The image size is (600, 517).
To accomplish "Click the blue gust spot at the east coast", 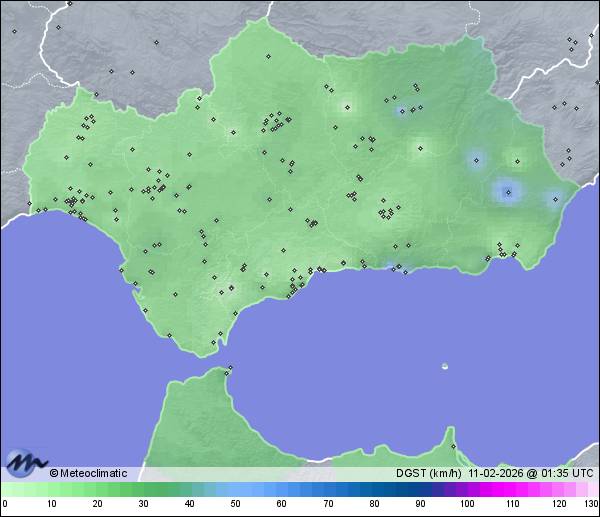I will click(x=552, y=198).
